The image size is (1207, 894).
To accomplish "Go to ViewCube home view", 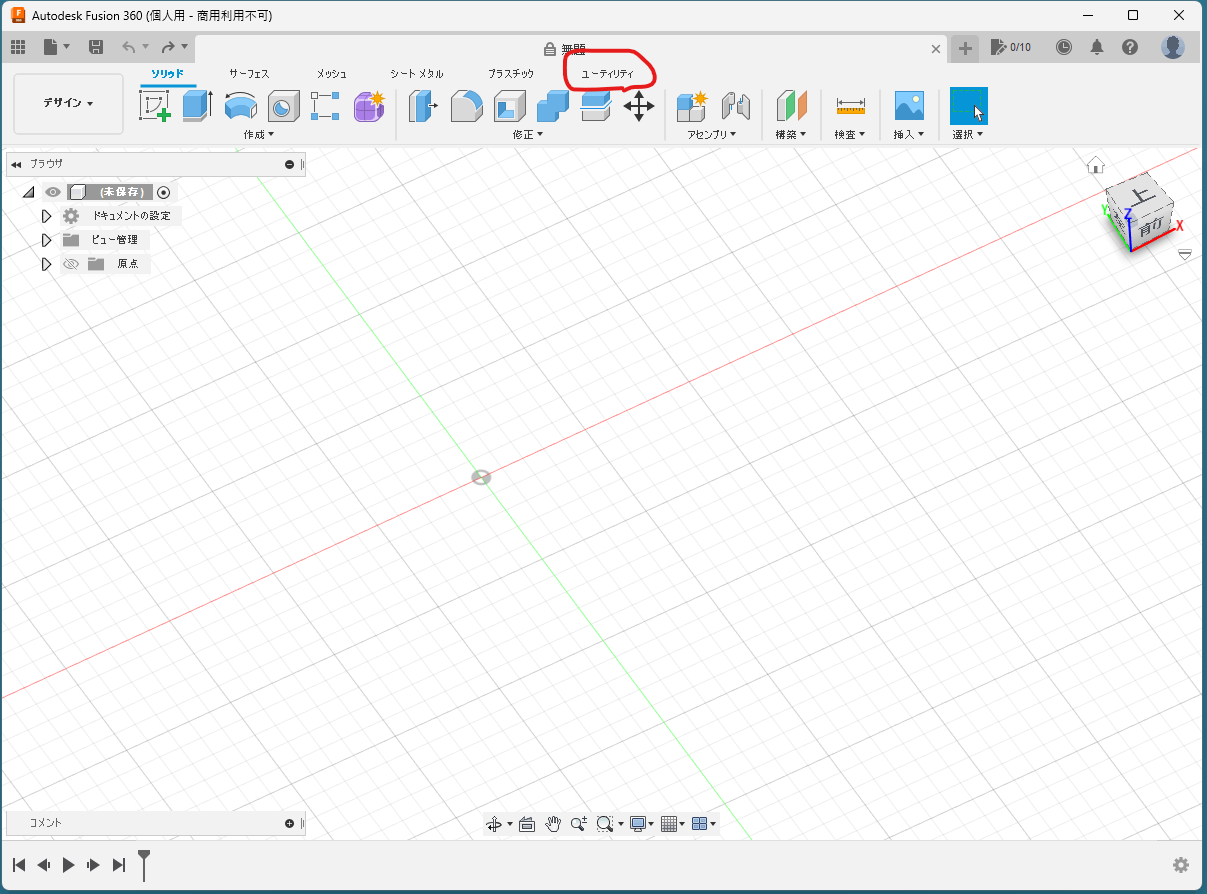I will point(1096,165).
